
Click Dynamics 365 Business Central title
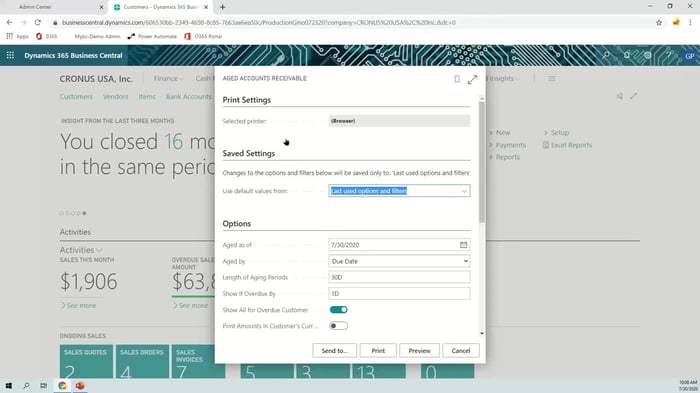pyautogui.click(x=73, y=55)
